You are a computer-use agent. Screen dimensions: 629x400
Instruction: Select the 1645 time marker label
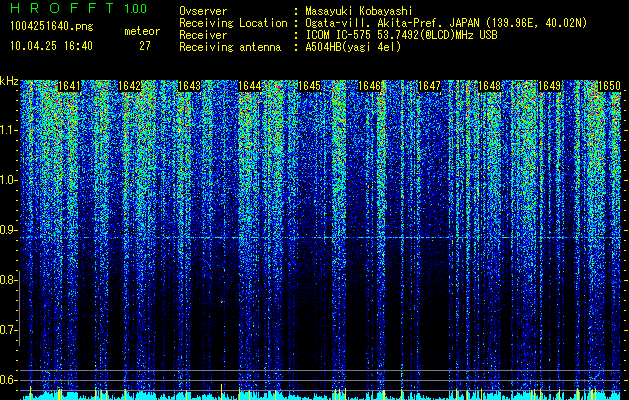tap(309, 86)
